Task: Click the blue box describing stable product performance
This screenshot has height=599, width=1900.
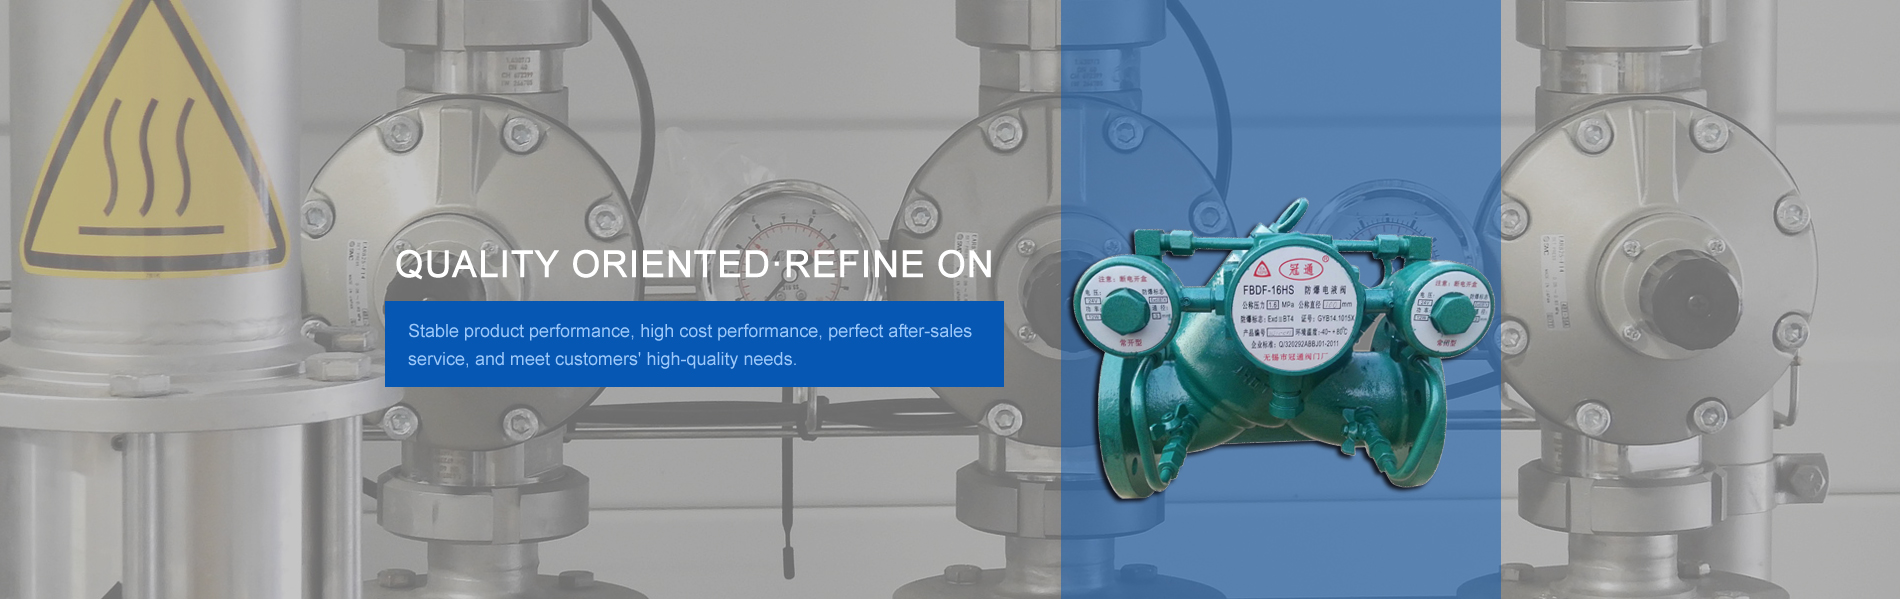Action: point(693,344)
